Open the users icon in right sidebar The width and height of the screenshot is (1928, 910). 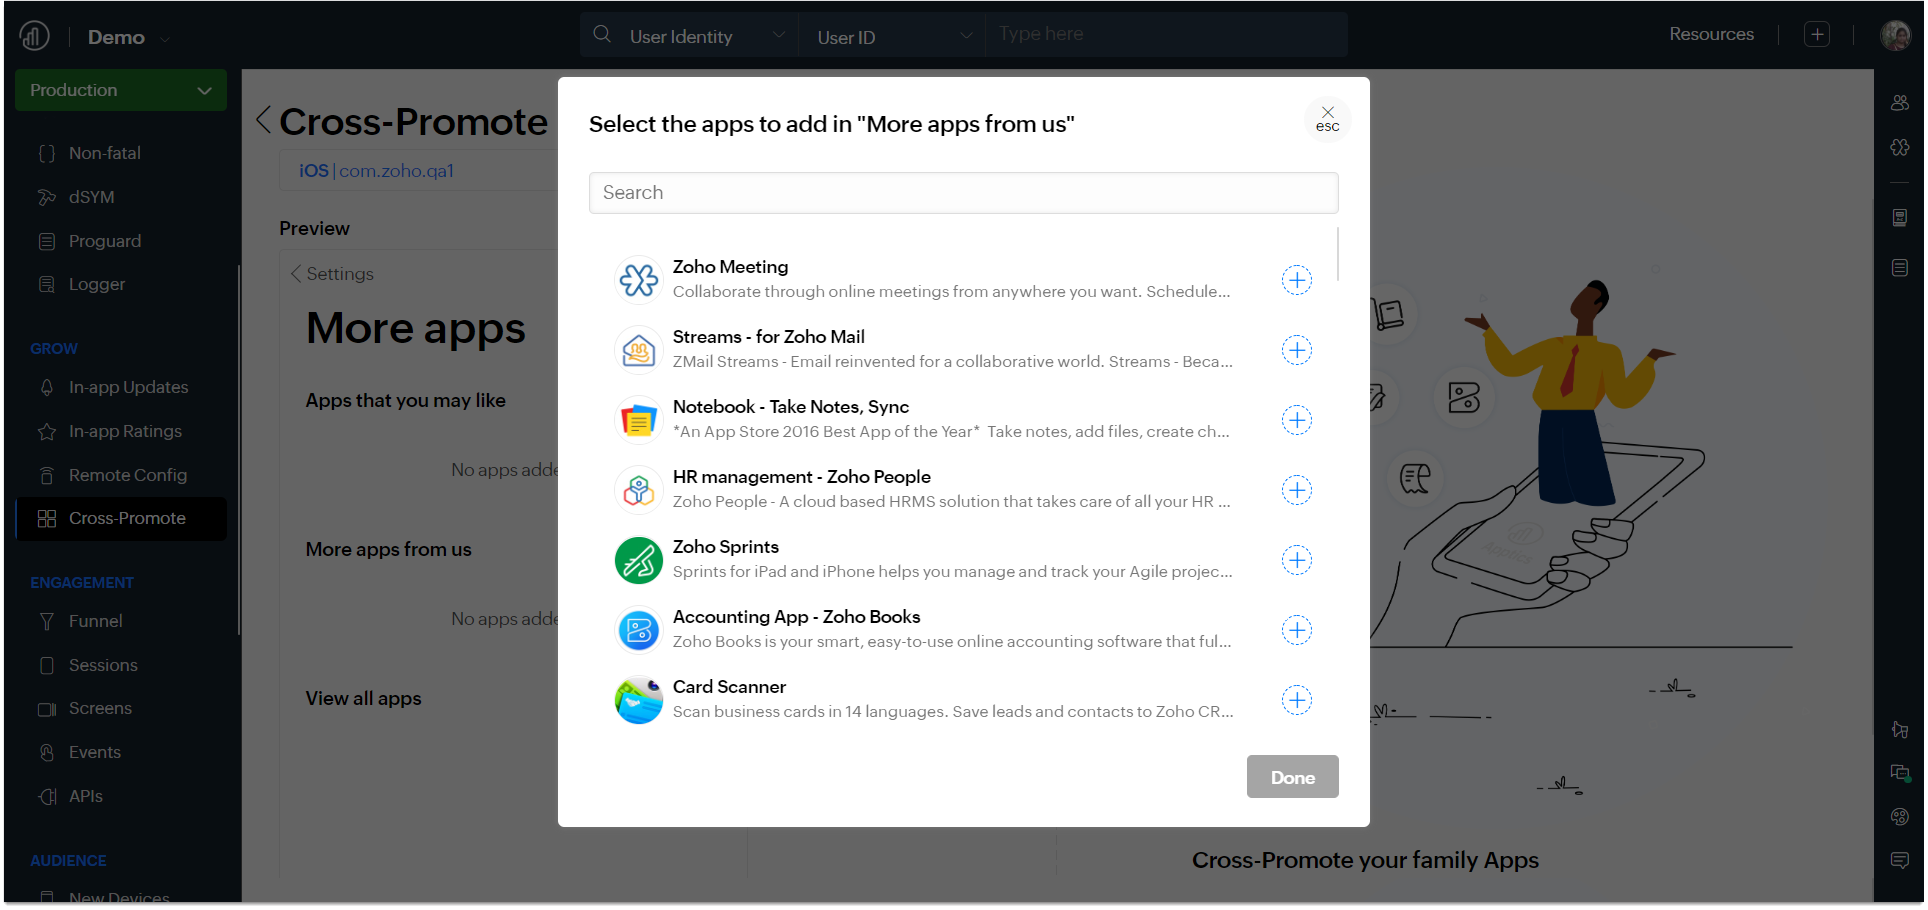[1900, 102]
